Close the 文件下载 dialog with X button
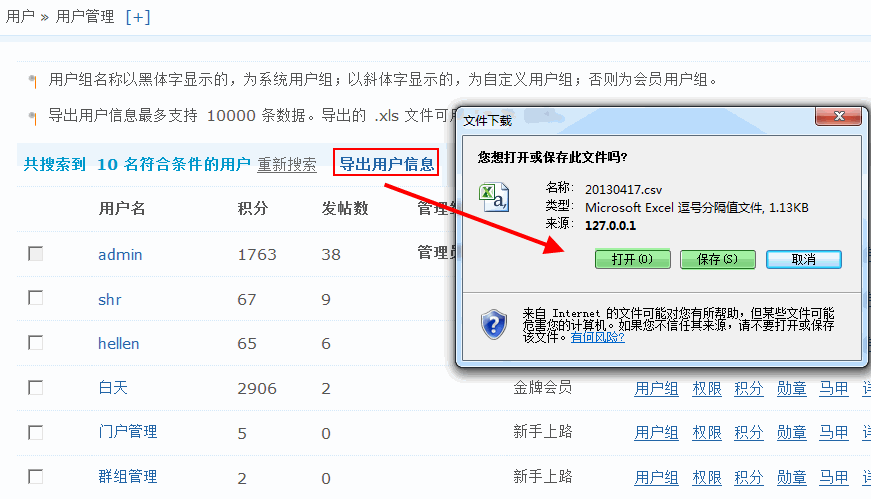 click(x=837, y=119)
